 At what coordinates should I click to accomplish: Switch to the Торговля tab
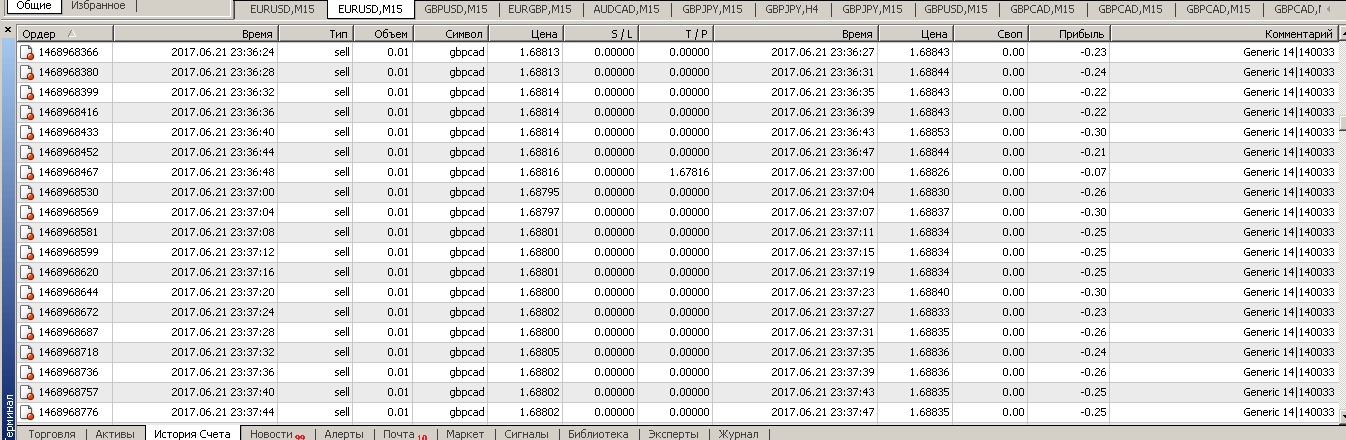pyautogui.click(x=52, y=434)
